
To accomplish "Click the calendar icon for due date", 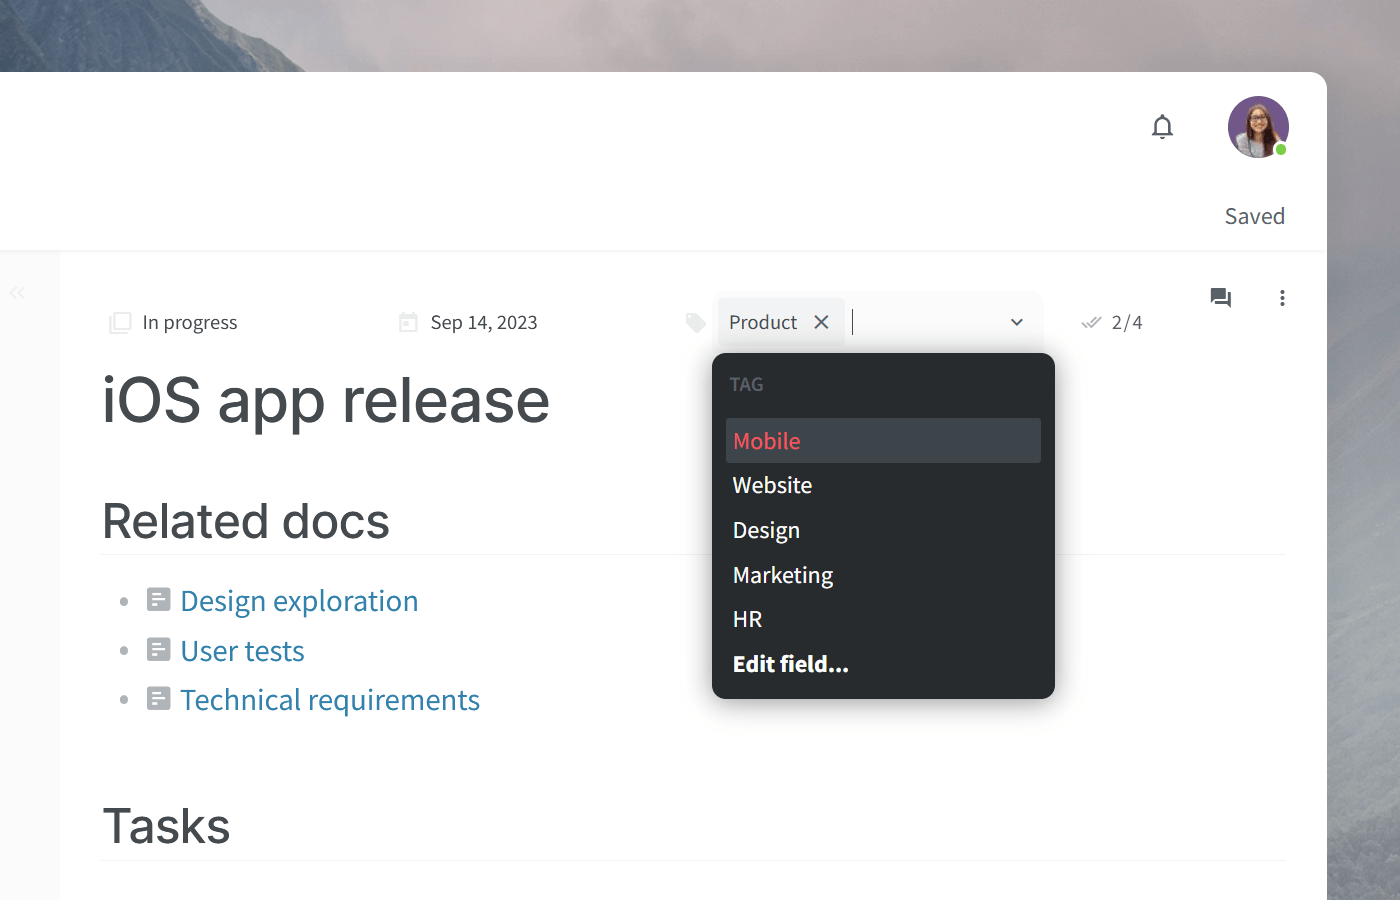I will [408, 323].
